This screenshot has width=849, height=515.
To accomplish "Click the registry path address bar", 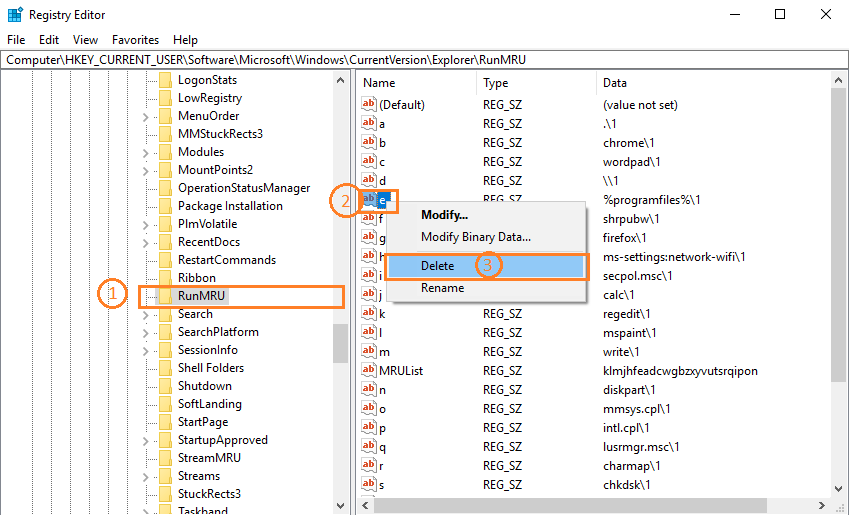I will point(424,60).
